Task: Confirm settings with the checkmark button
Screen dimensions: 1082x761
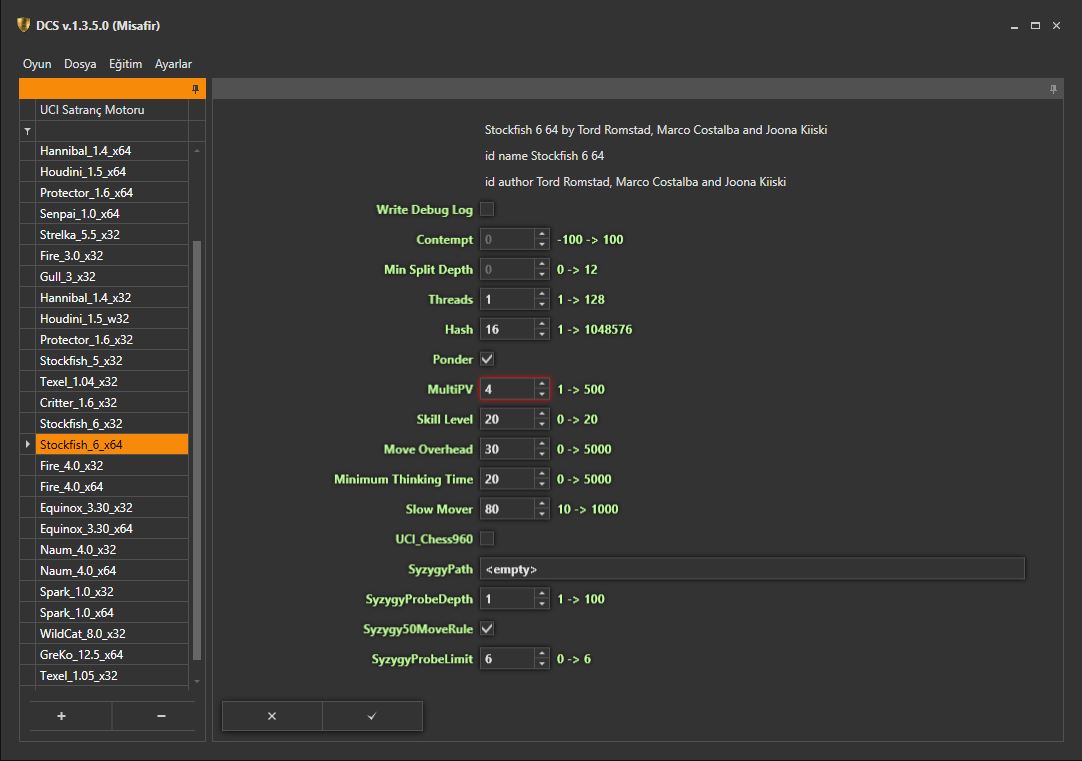Action: tap(372, 716)
